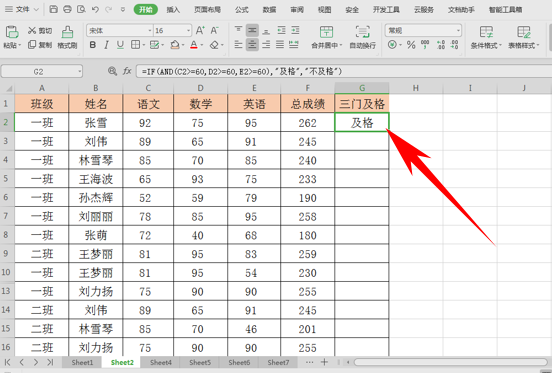
Task: Open the Sheet4 worksheet tab
Action: (x=161, y=362)
